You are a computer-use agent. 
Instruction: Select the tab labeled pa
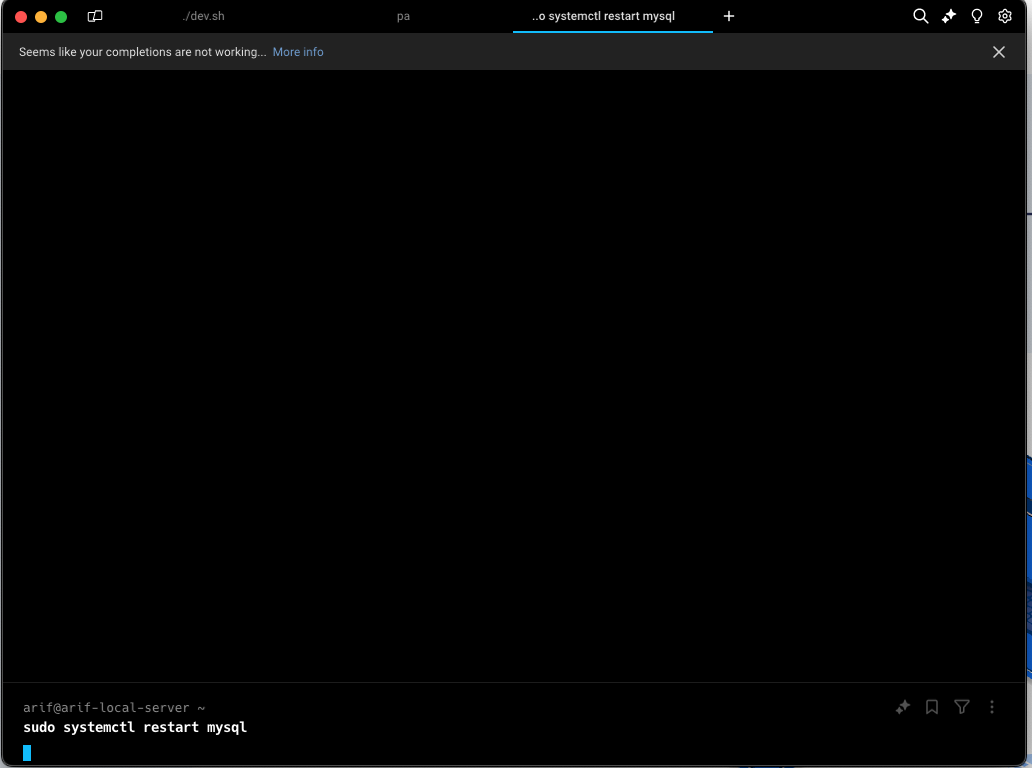403,17
